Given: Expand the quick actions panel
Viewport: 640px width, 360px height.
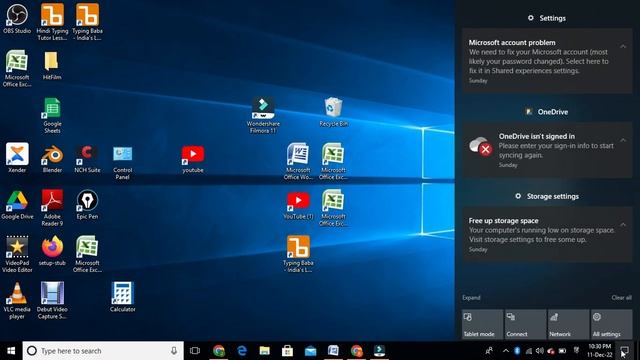Looking at the screenshot, I should click(x=471, y=298).
